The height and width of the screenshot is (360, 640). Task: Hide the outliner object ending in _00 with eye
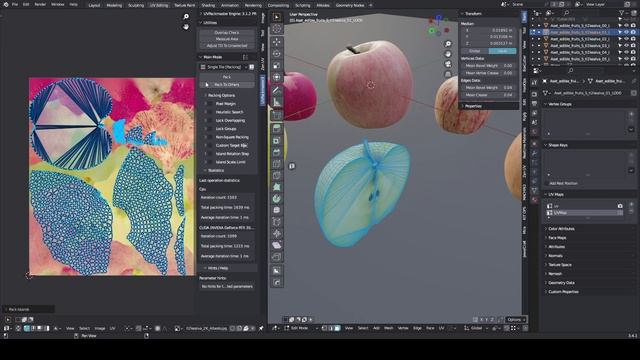tap(627, 25)
